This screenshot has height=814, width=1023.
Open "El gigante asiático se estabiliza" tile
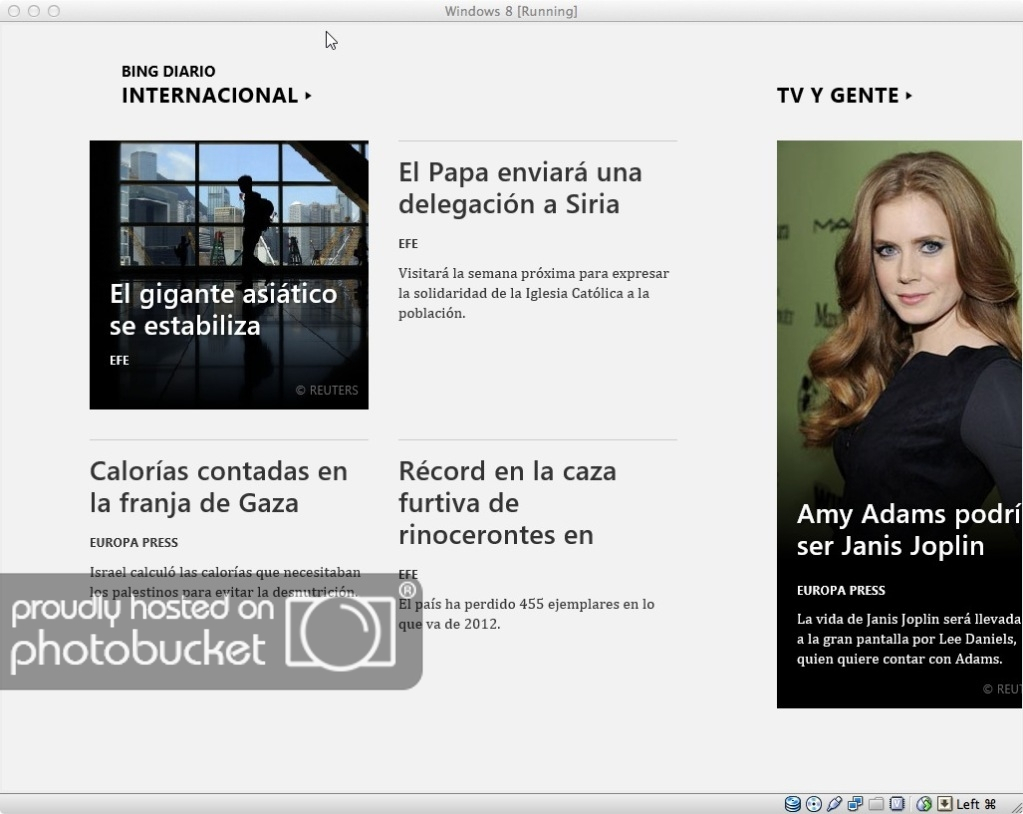click(229, 275)
